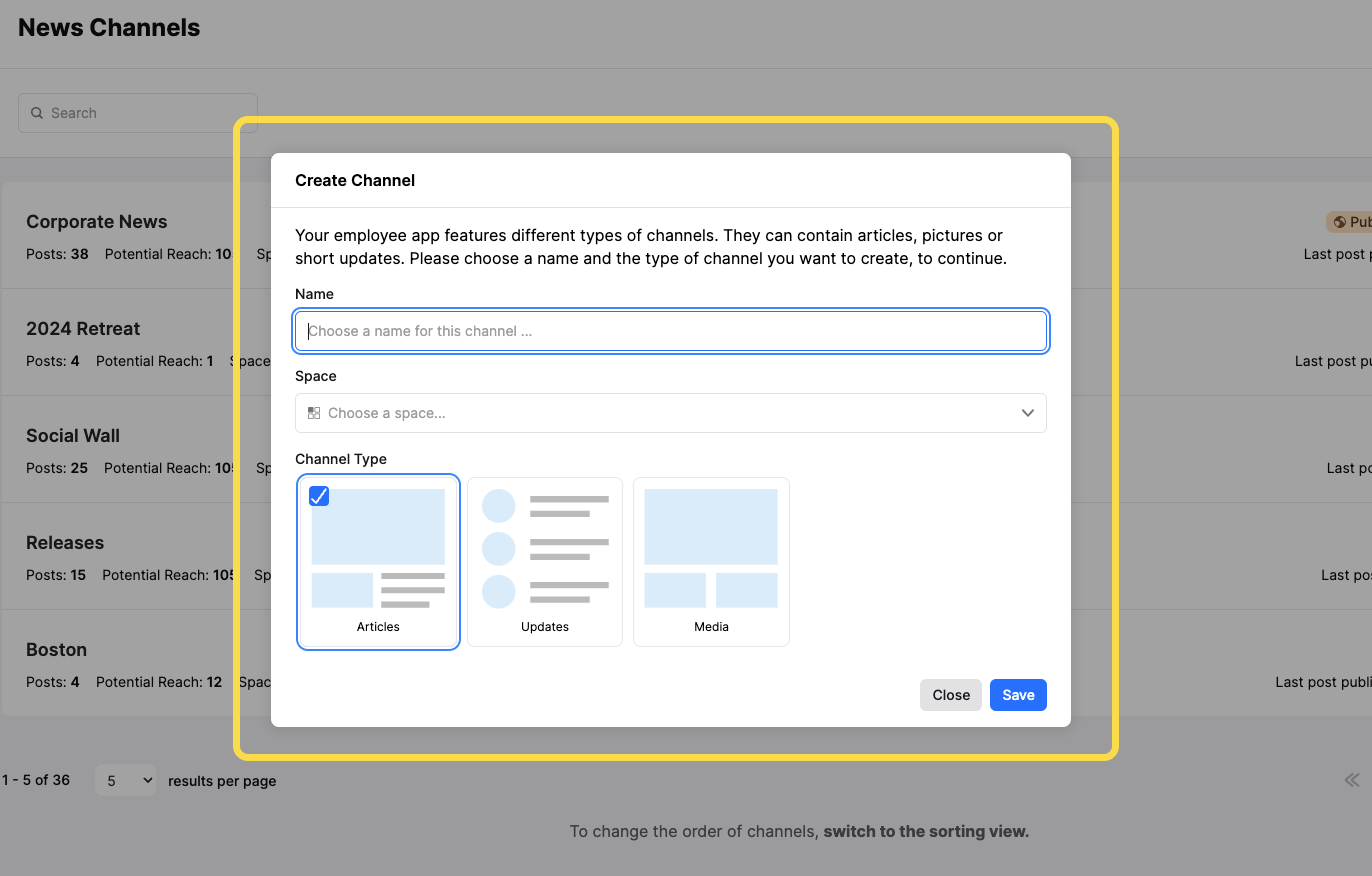Image resolution: width=1372 pixels, height=876 pixels.
Task: Click the Close button in dialog
Action: click(x=951, y=695)
